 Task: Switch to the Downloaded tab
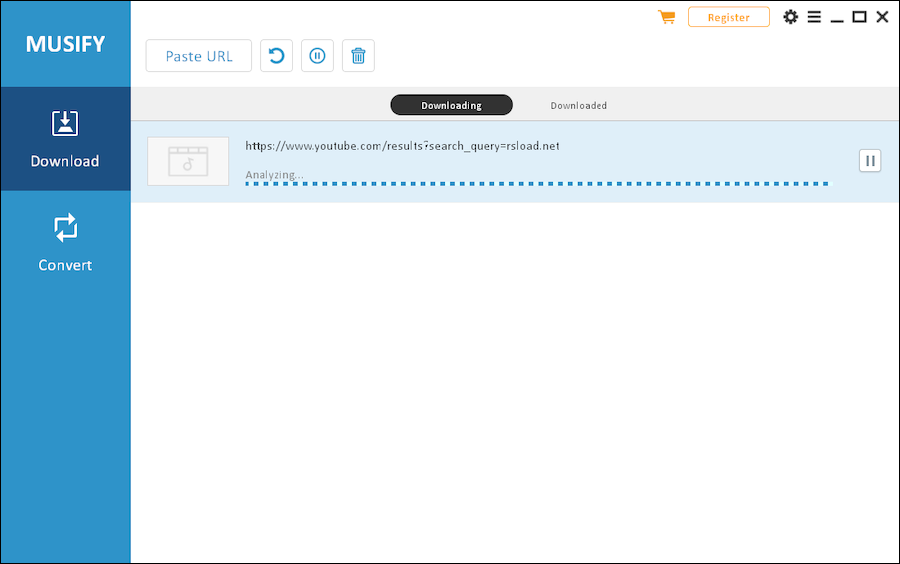pyautogui.click(x=578, y=105)
